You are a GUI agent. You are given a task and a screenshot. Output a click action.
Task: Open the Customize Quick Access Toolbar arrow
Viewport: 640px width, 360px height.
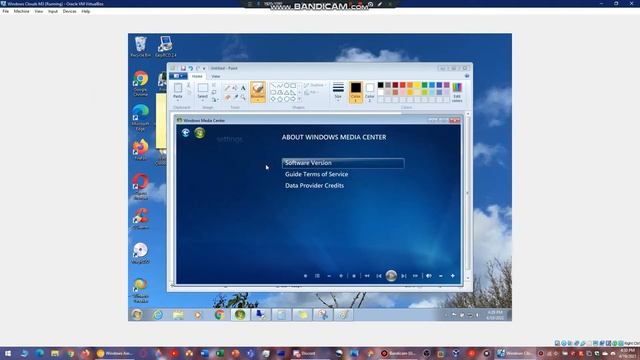[204, 68]
